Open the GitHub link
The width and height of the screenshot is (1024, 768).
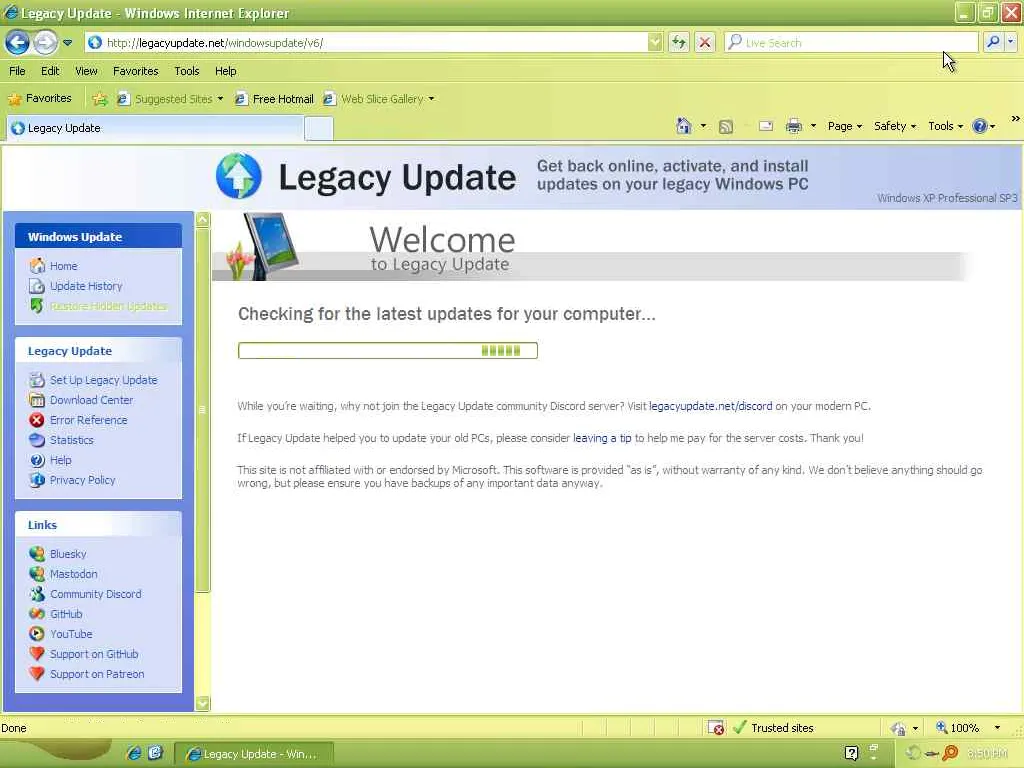(66, 614)
